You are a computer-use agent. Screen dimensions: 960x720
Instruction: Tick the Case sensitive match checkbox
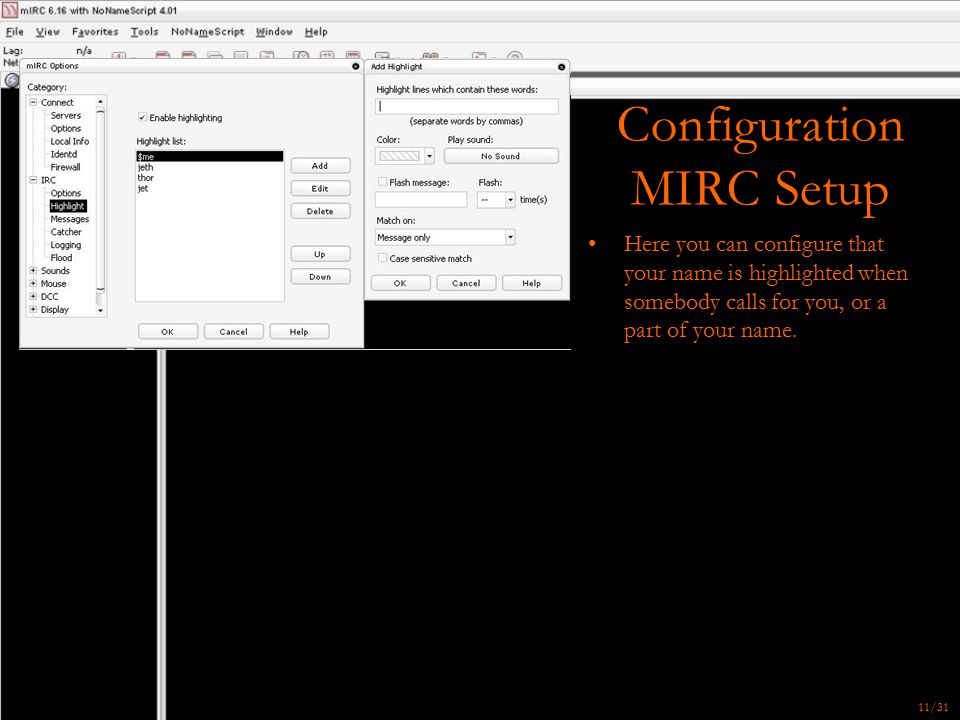pyautogui.click(x=383, y=258)
